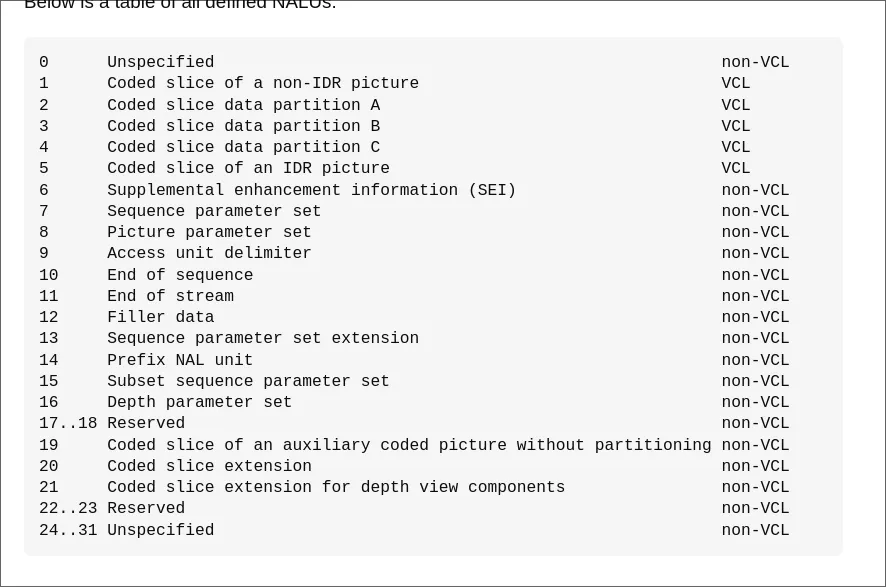Select the 'Filler data' text

pos(160,317)
